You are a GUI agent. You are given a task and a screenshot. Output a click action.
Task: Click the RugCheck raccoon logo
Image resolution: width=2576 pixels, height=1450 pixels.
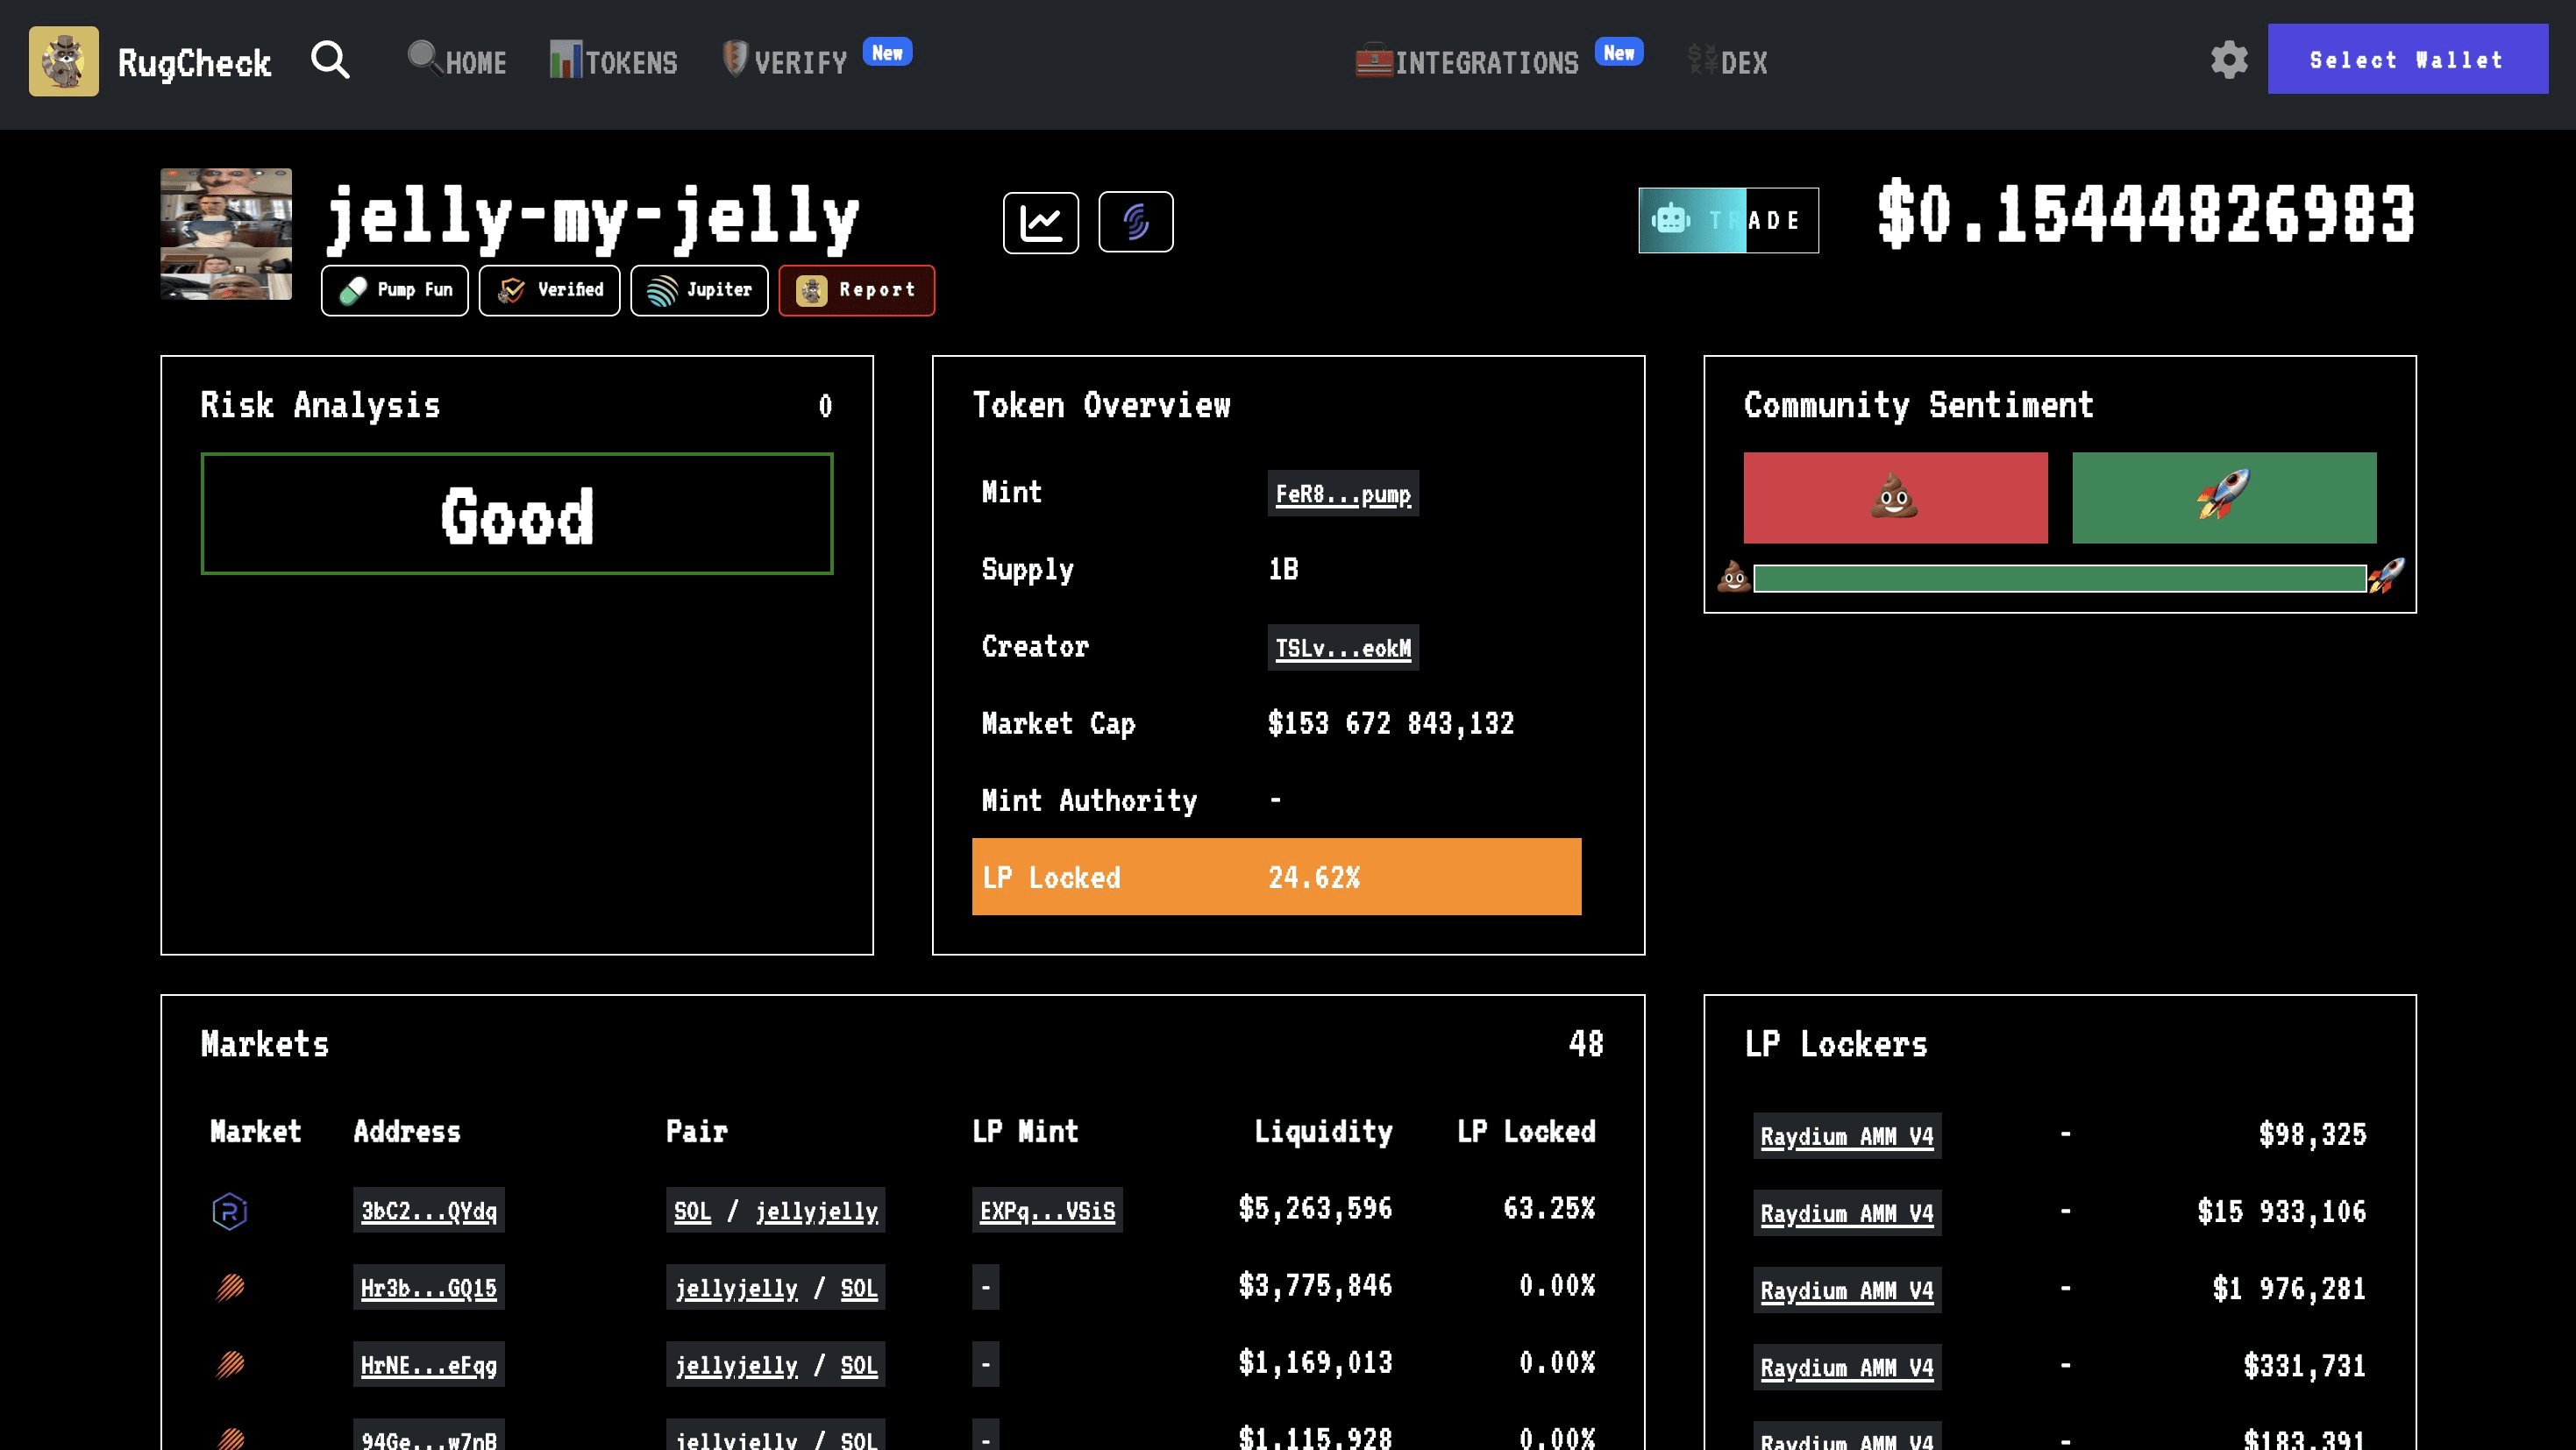64,61
